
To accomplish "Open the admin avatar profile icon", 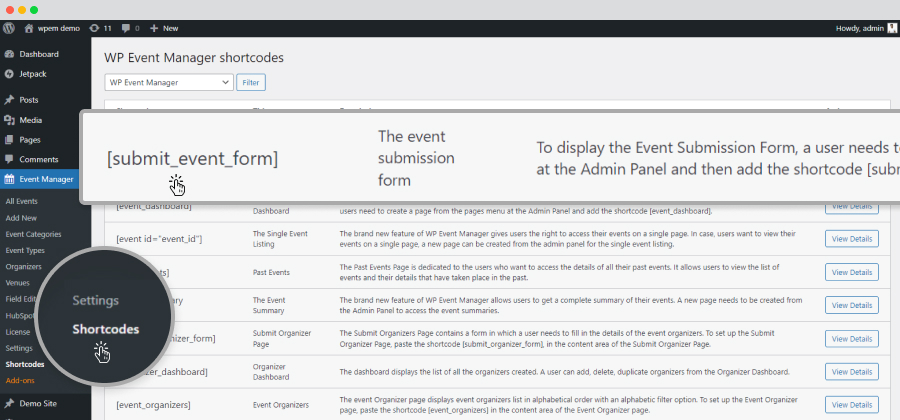I will click(x=892, y=28).
